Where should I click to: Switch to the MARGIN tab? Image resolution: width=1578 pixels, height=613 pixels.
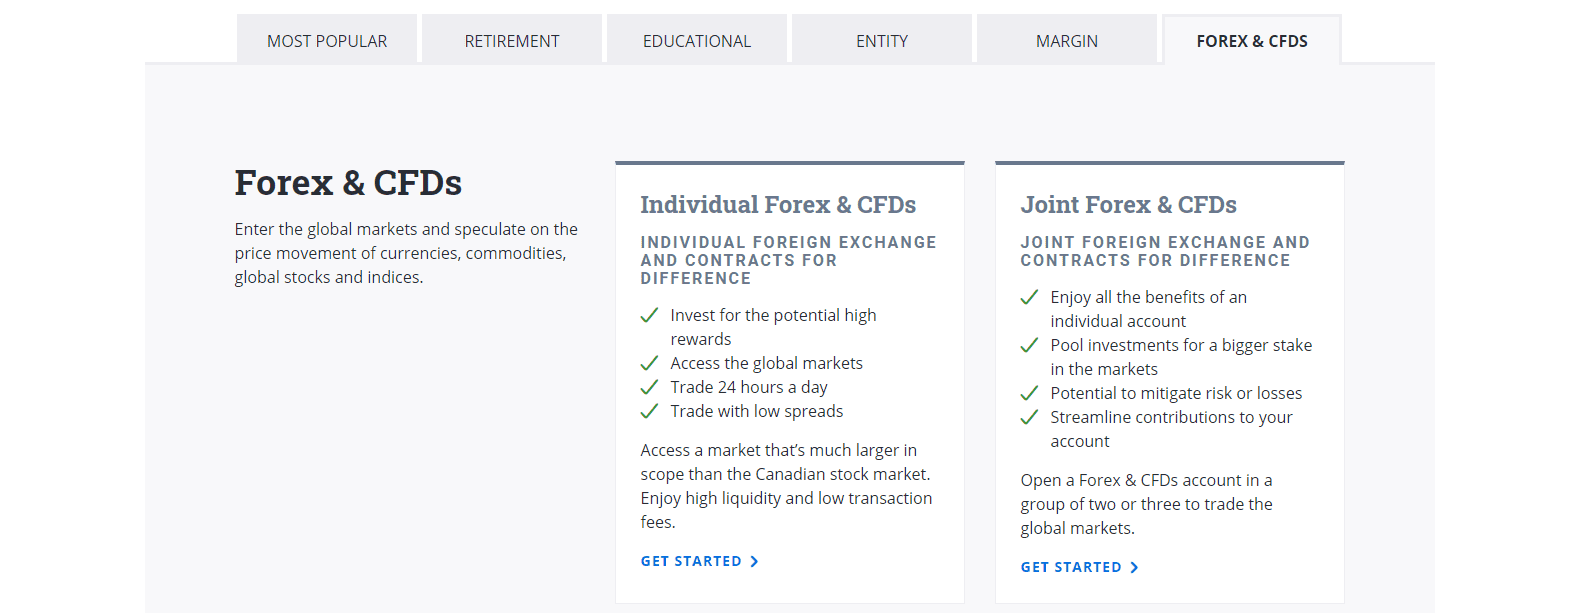click(1066, 40)
